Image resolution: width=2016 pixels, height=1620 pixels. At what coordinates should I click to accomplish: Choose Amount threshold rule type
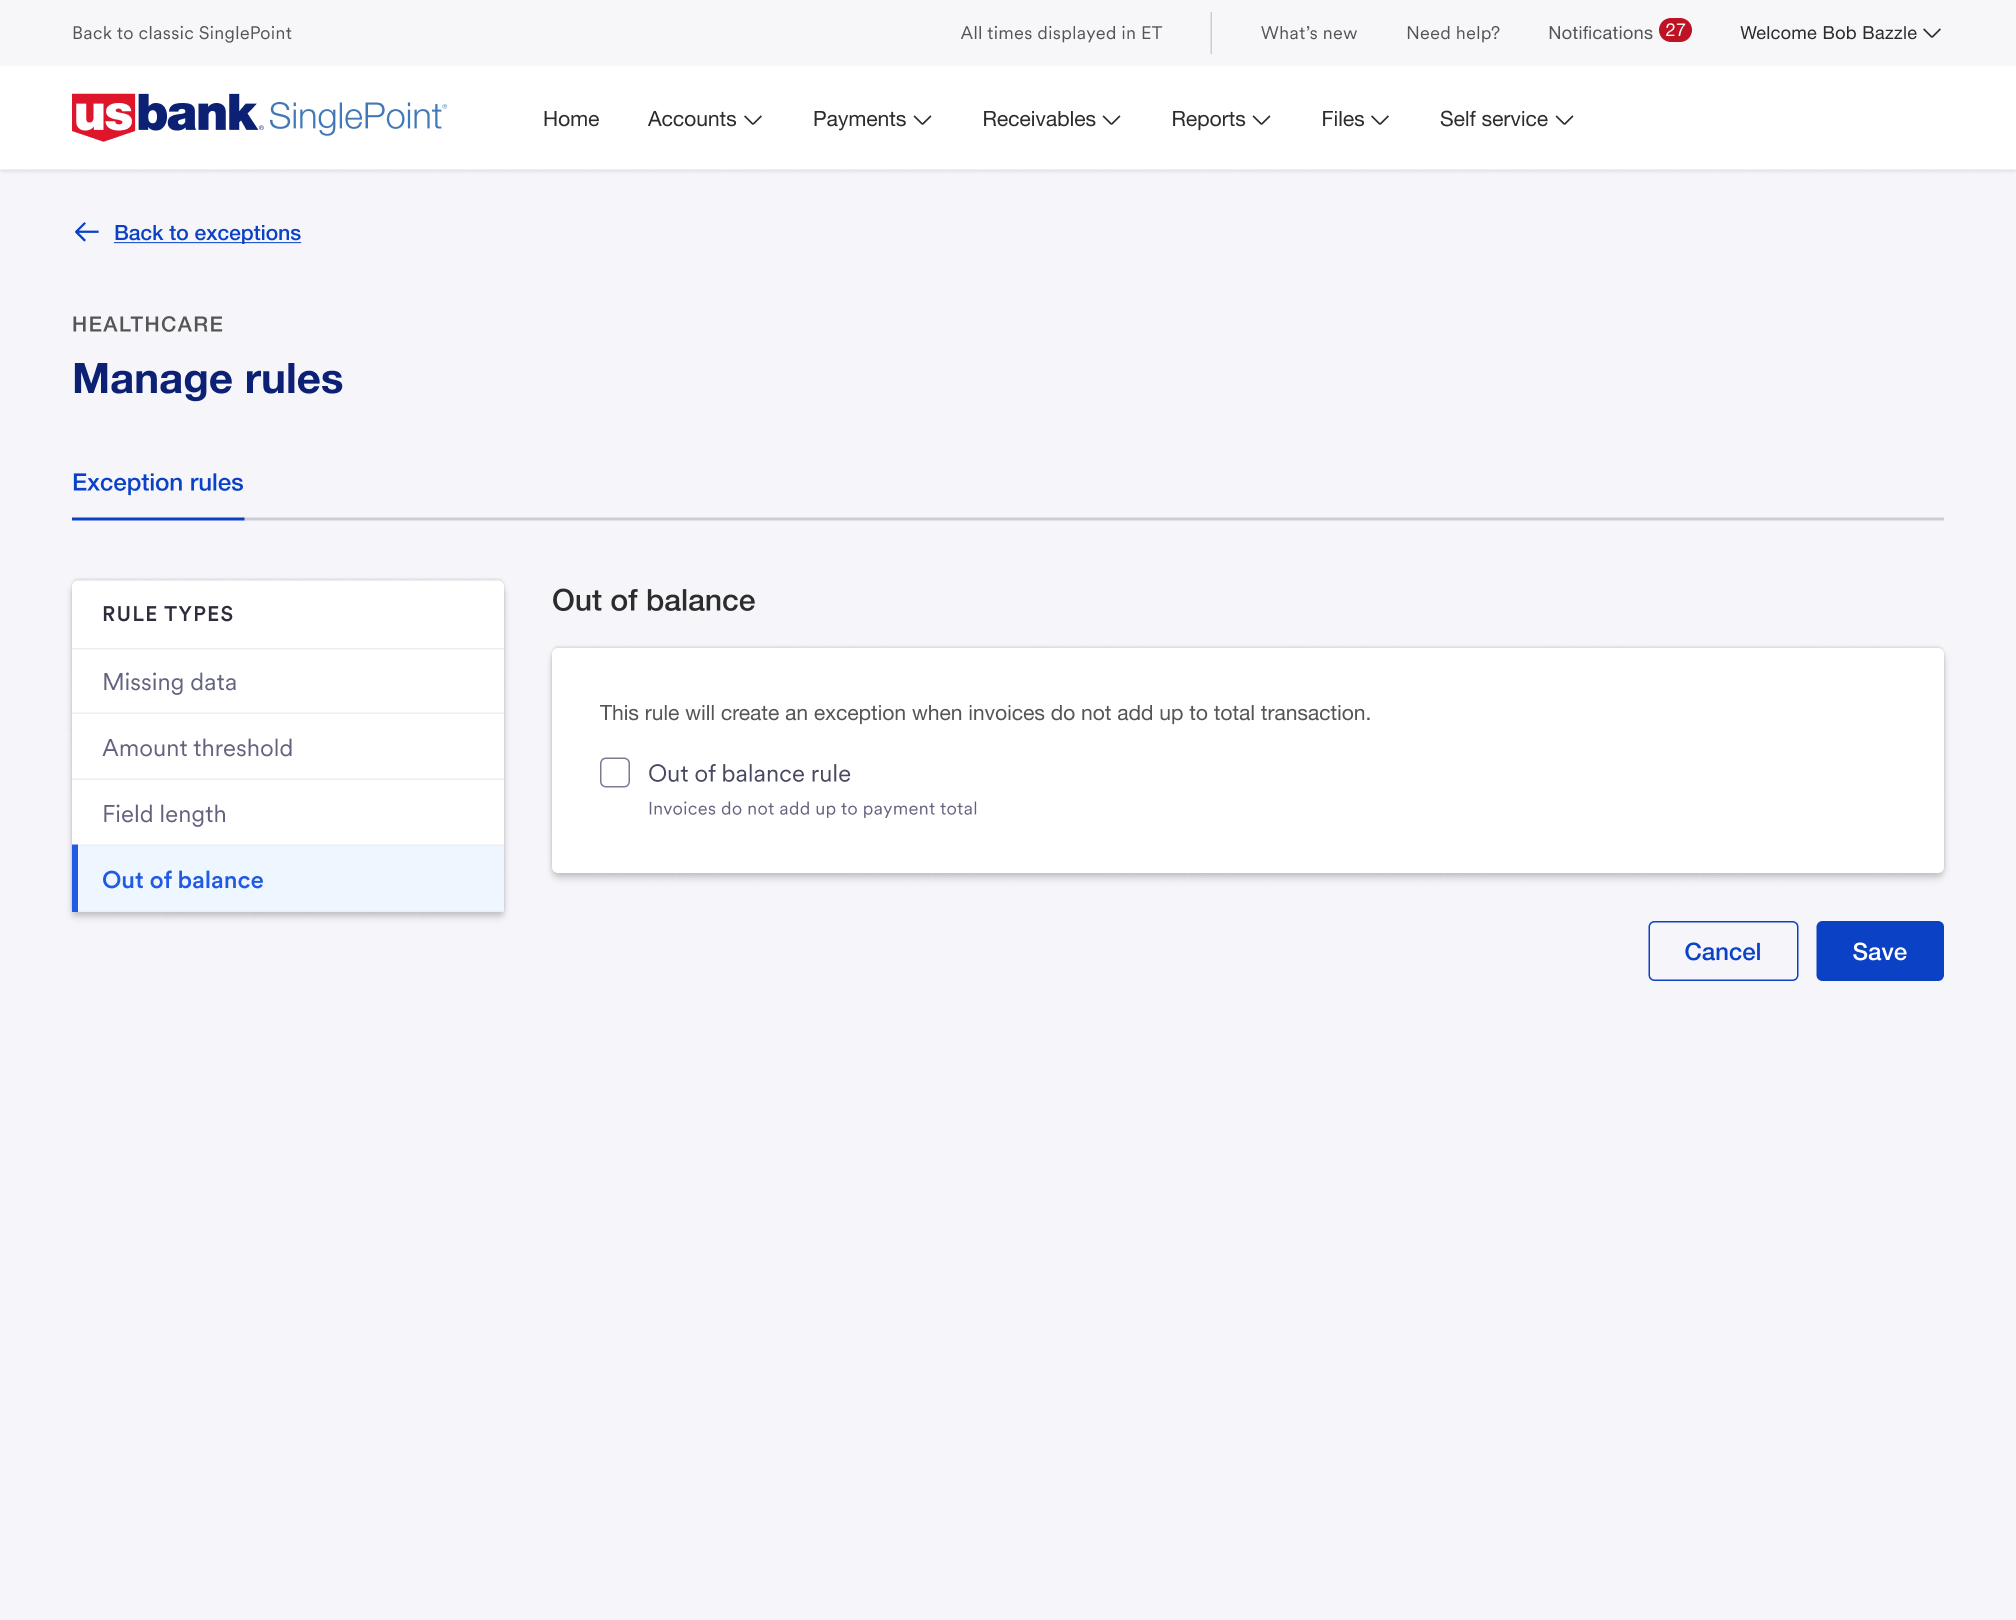pyautogui.click(x=198, y=748)
